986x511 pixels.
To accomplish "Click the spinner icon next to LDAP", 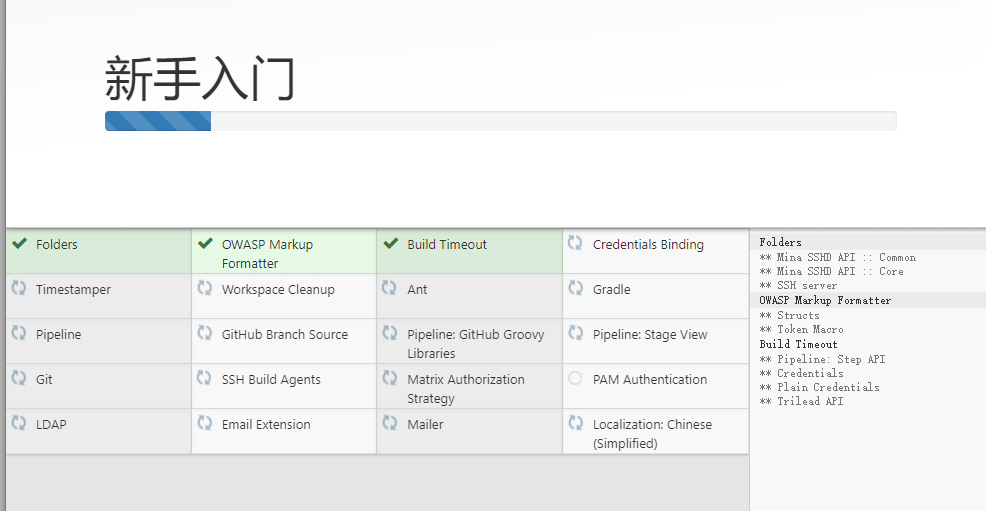I will (x=19, y=423).
